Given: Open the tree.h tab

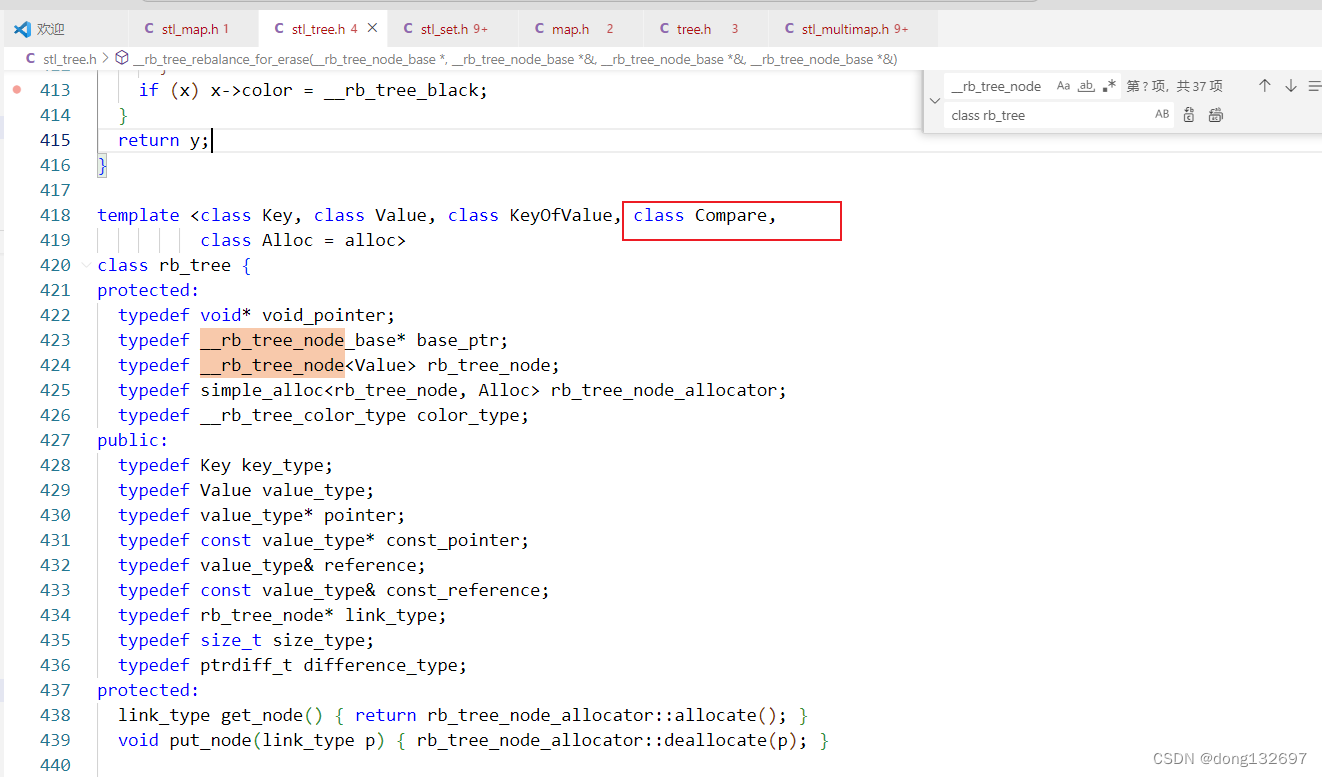Looking at the screenshot, I should [708, 29].
